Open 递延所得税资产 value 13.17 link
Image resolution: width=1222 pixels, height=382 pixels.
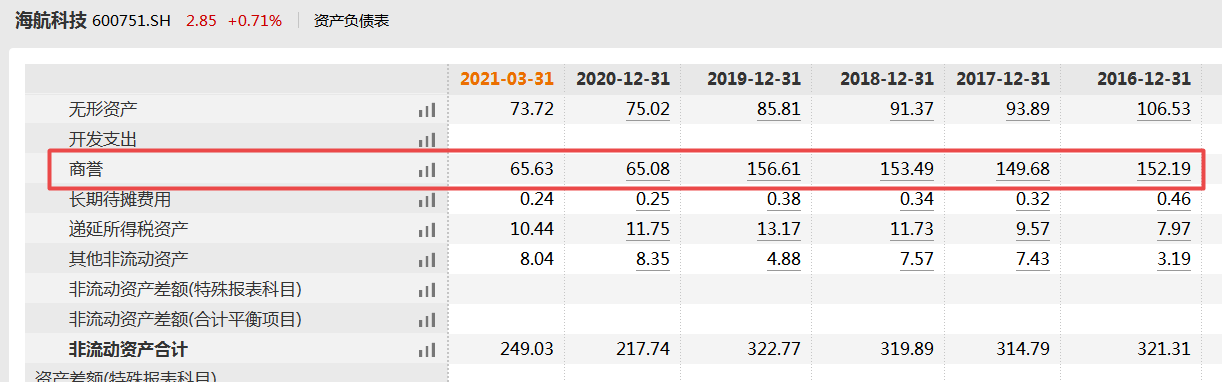click(x=779, y=229)
